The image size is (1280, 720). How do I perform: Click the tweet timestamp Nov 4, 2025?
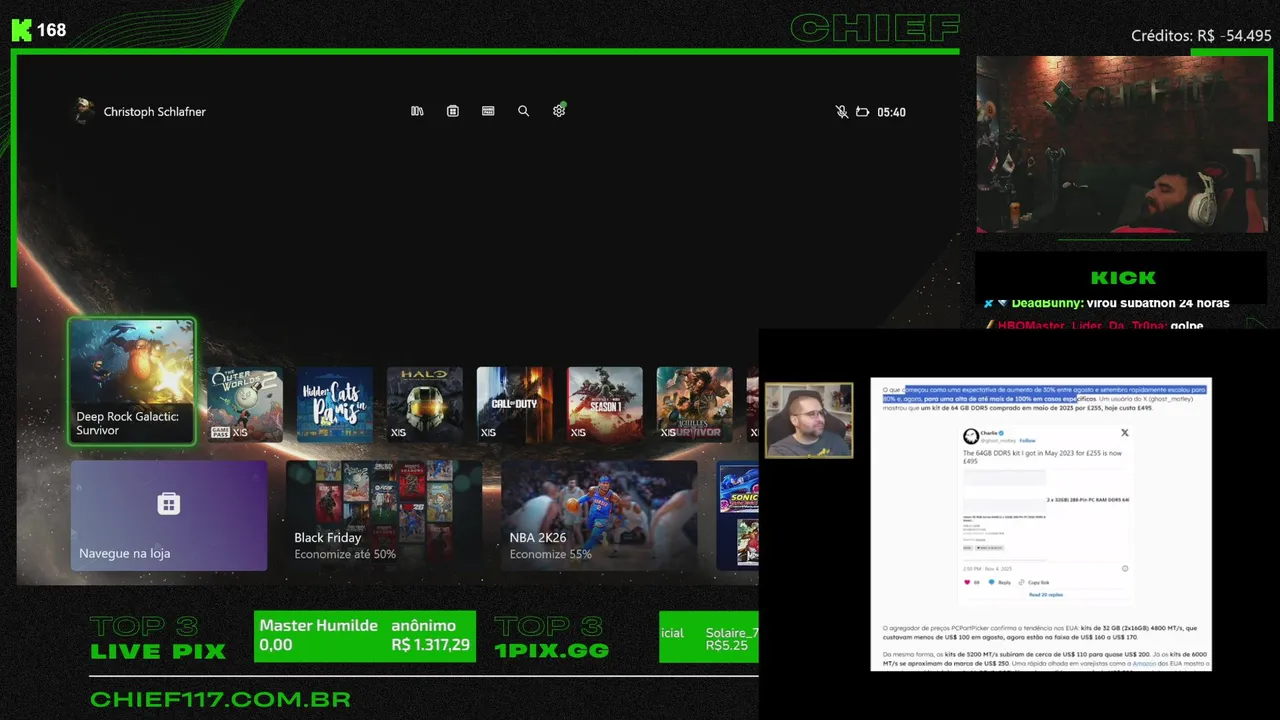pos(988,568)
